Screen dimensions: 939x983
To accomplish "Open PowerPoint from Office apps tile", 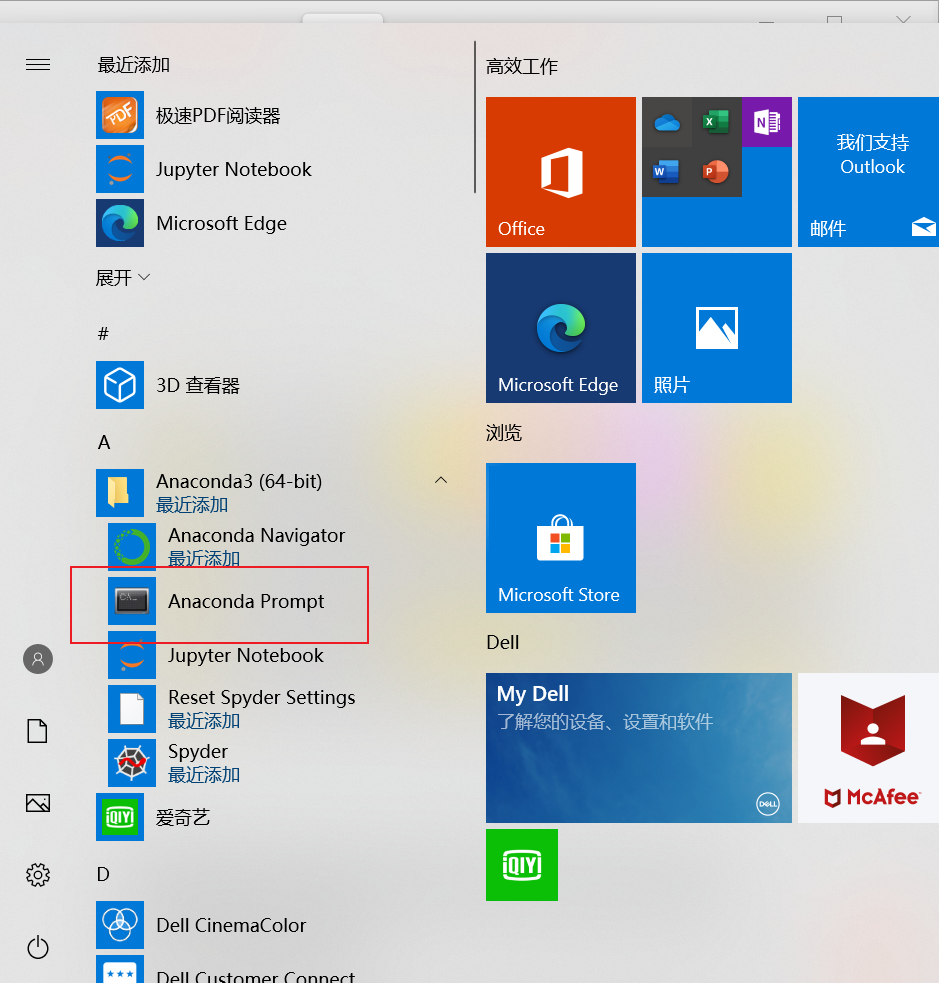I will tap(716, 172).
